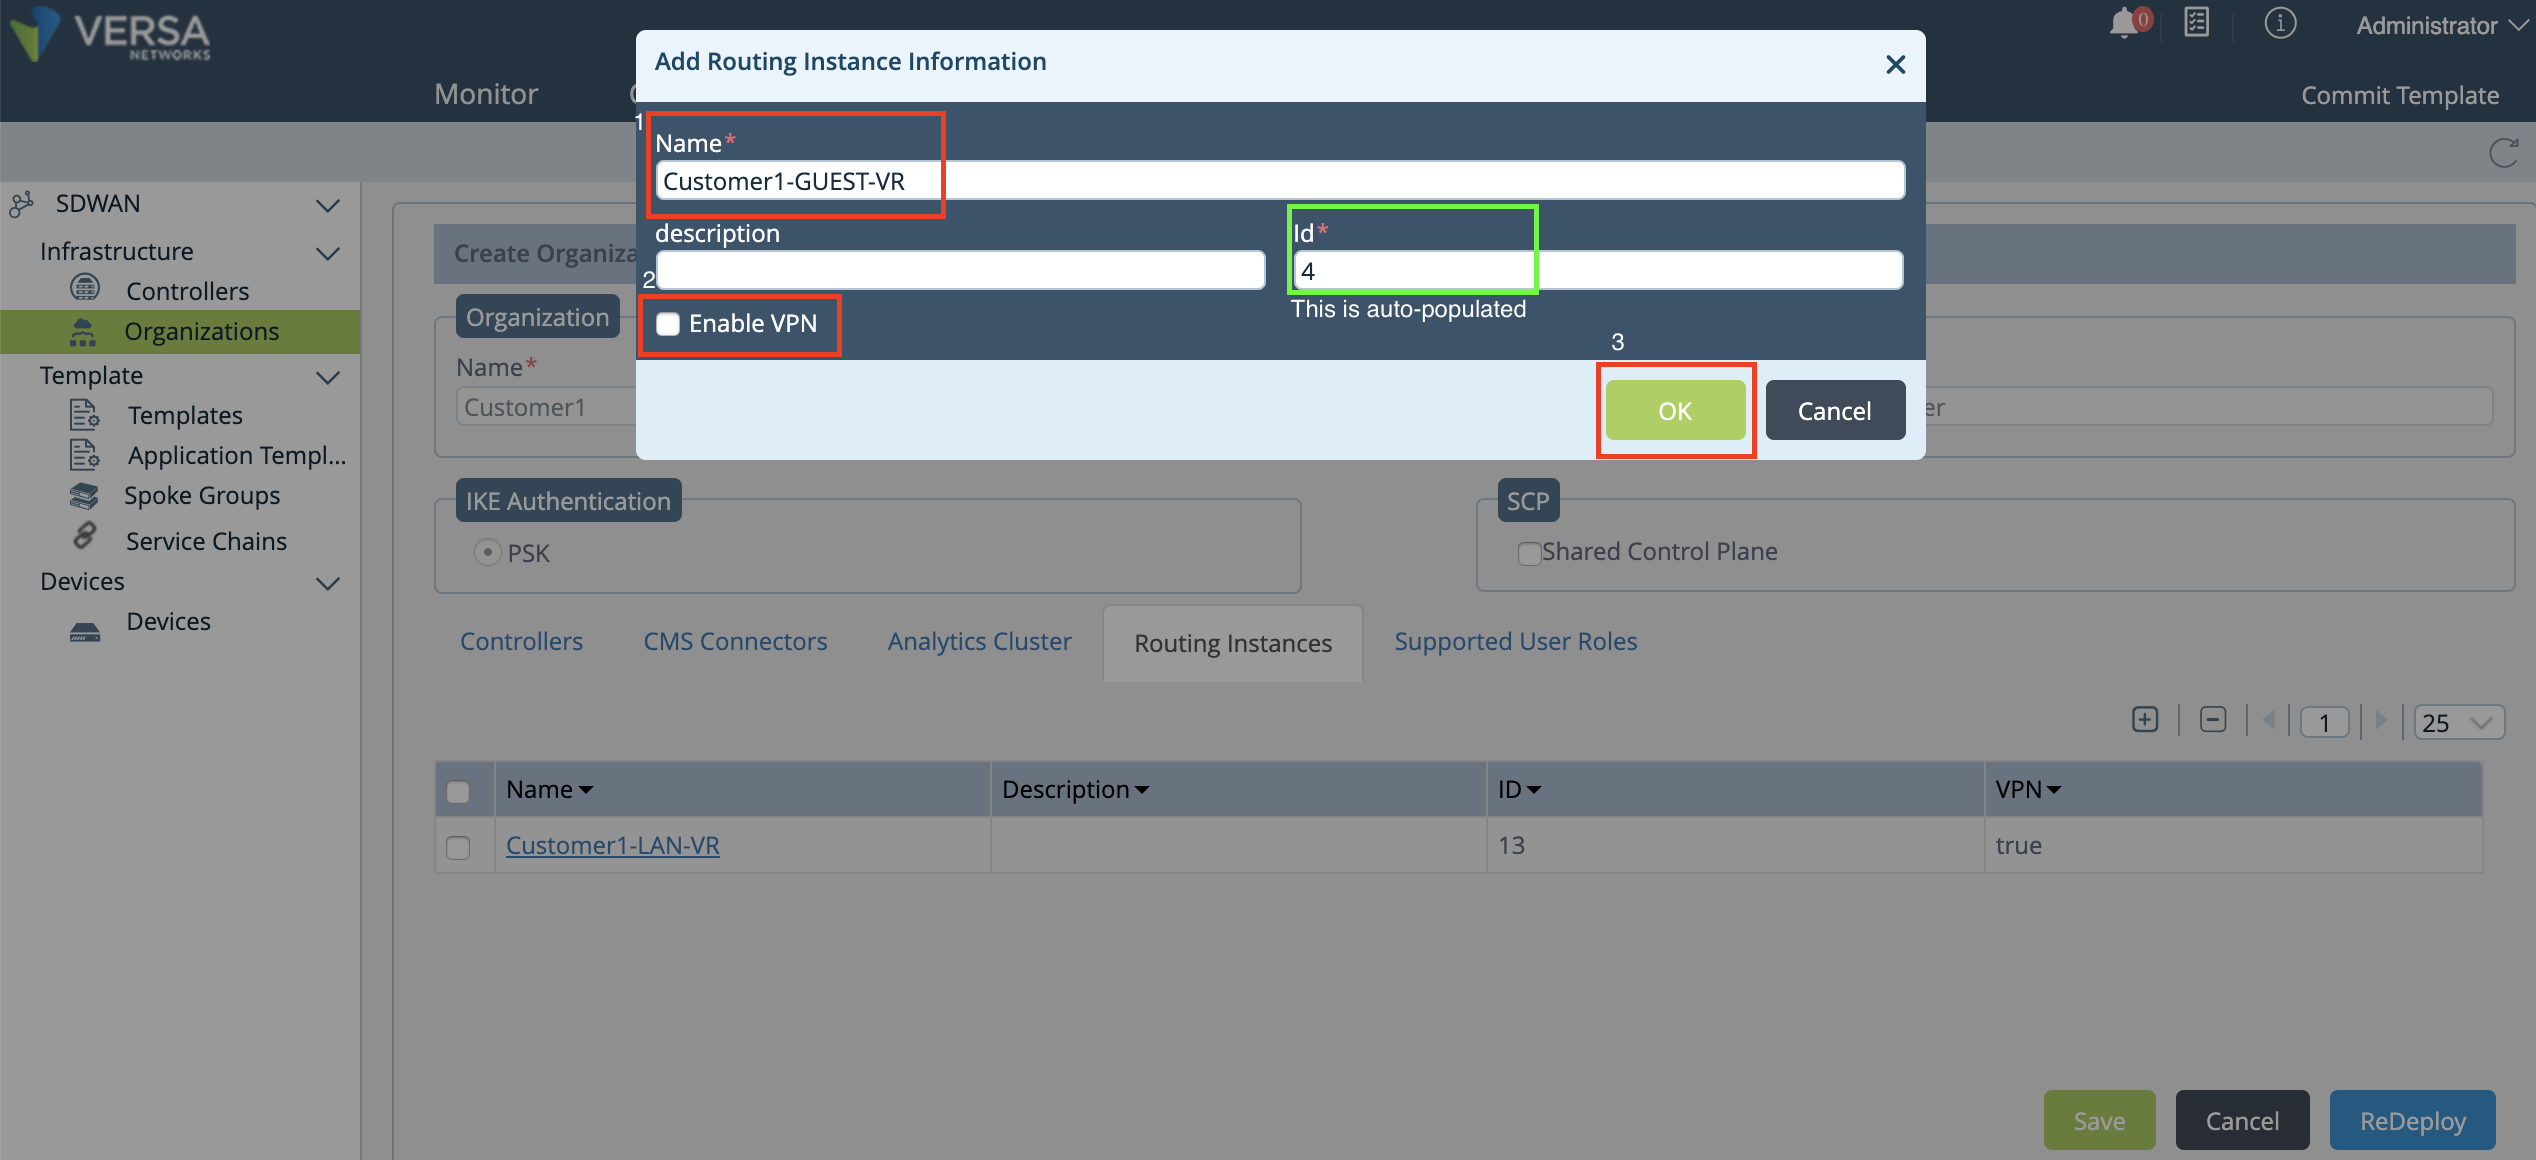This screenshot has height=1160, width=2536.
Task: Click the remove routing instance minus icon
Action: [x=2213, y=720]
